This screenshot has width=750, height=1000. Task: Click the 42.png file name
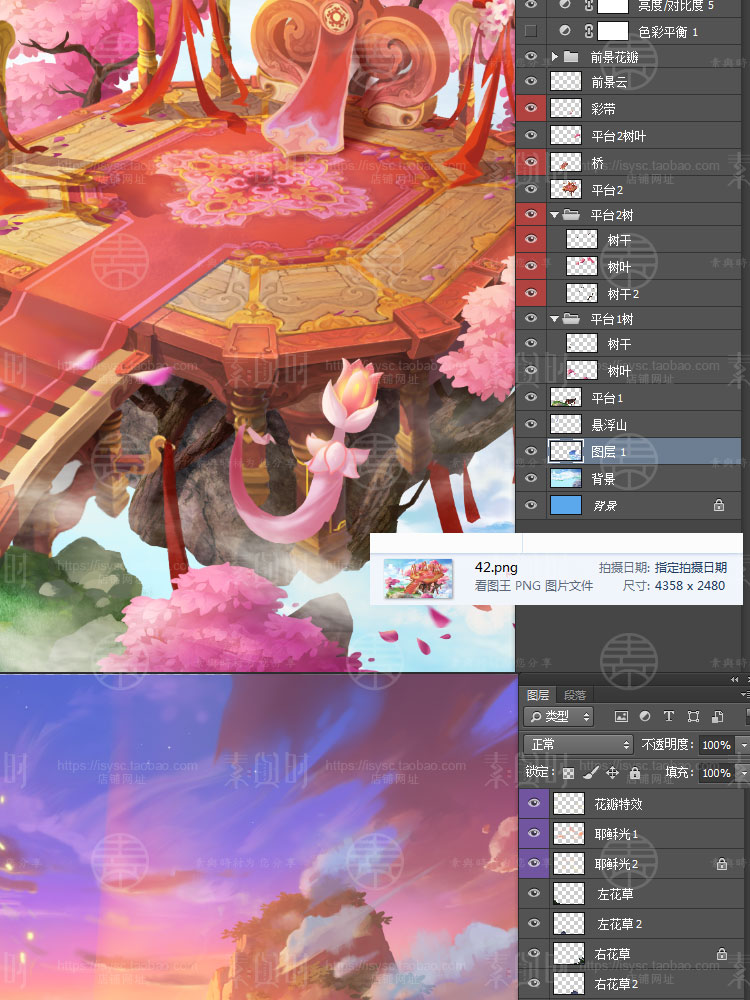[x=496, y=567]
